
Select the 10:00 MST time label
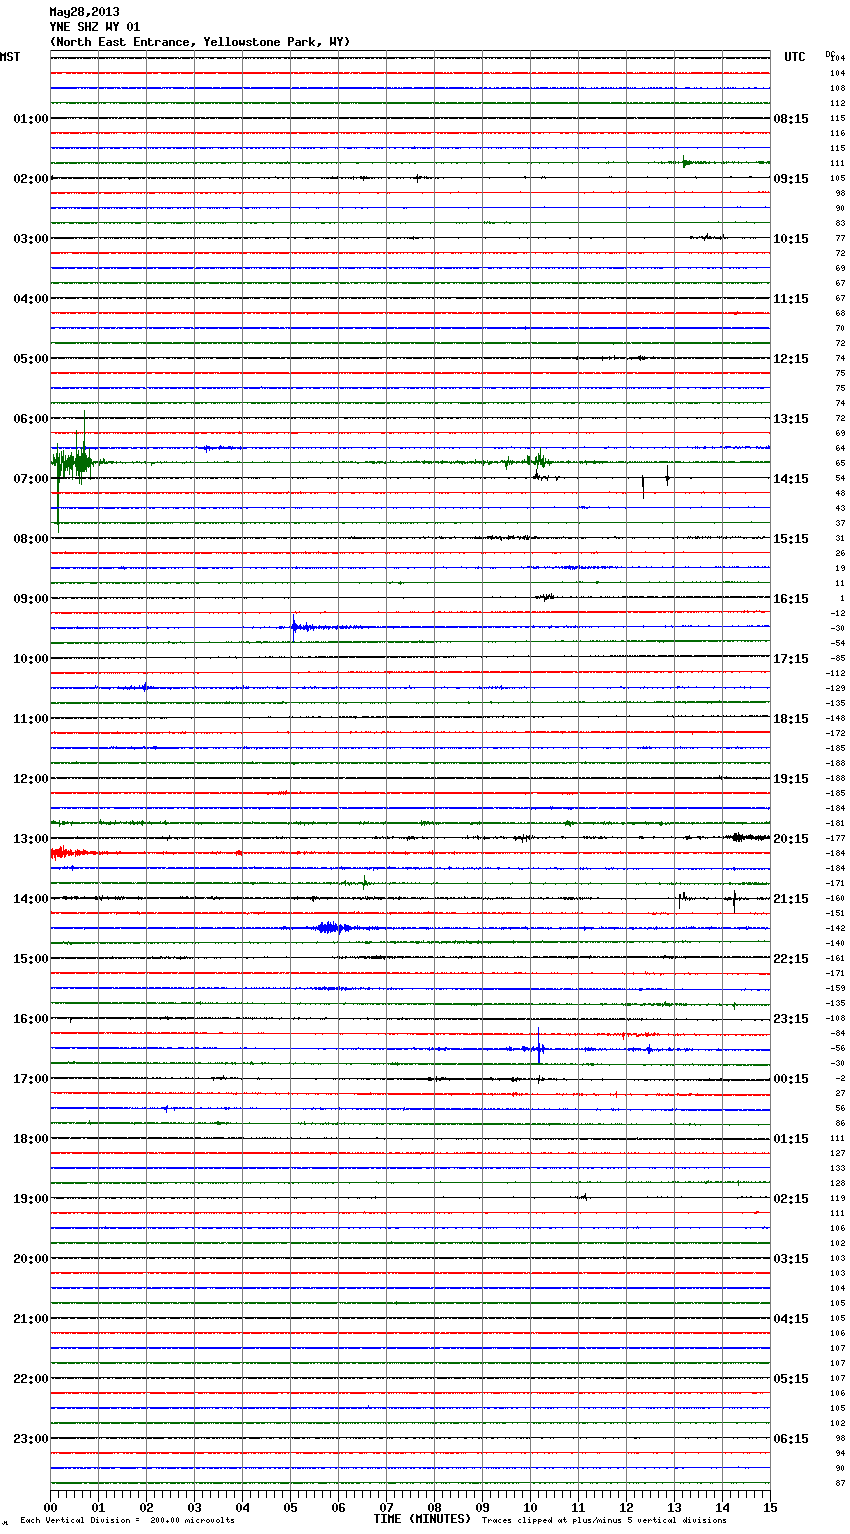pos(30,659)
